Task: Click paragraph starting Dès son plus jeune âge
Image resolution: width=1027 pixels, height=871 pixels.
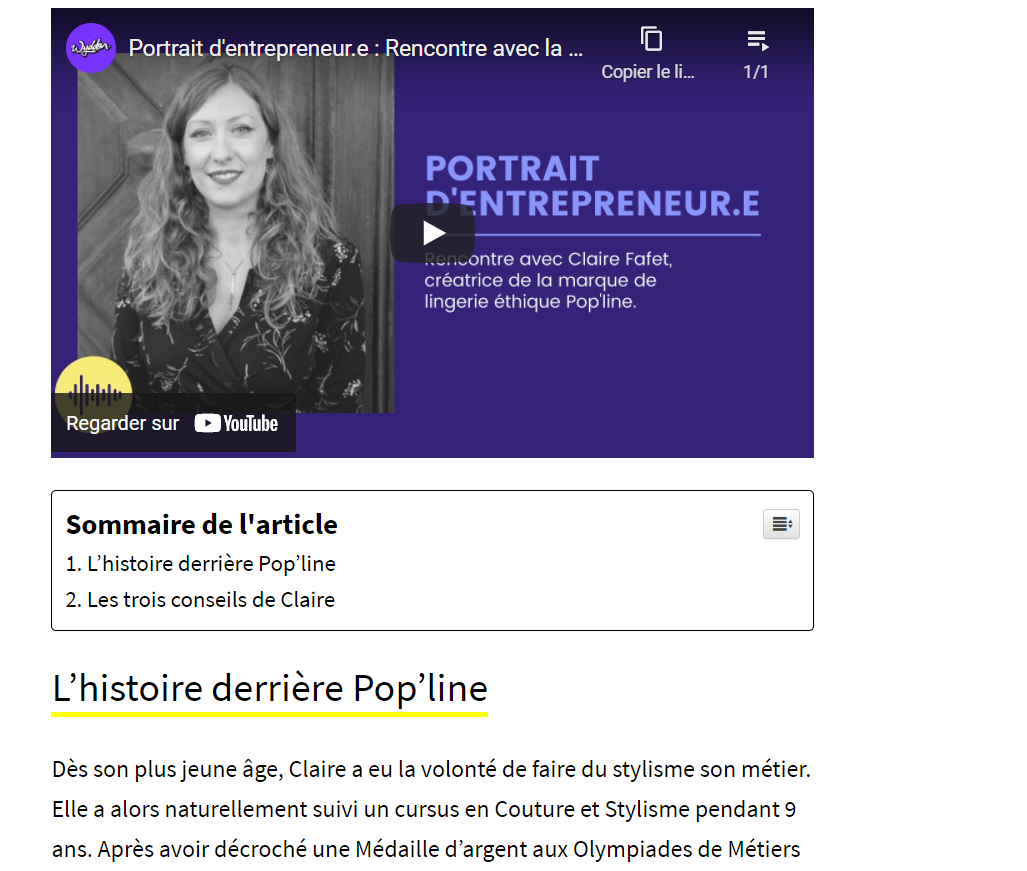Action: point(432,810)
